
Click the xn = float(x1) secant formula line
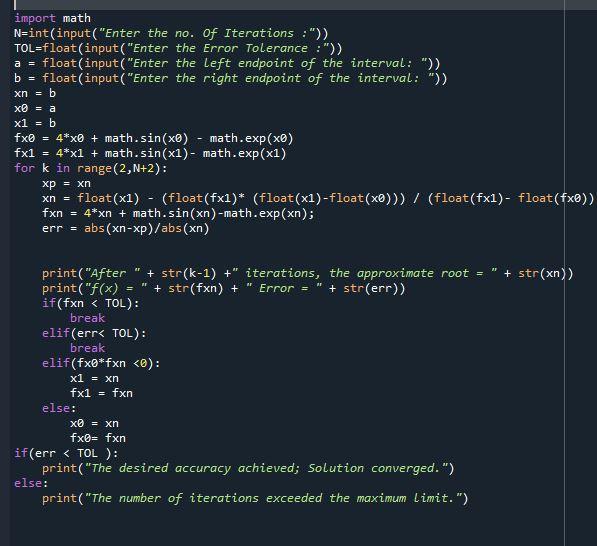pos(318,198)
